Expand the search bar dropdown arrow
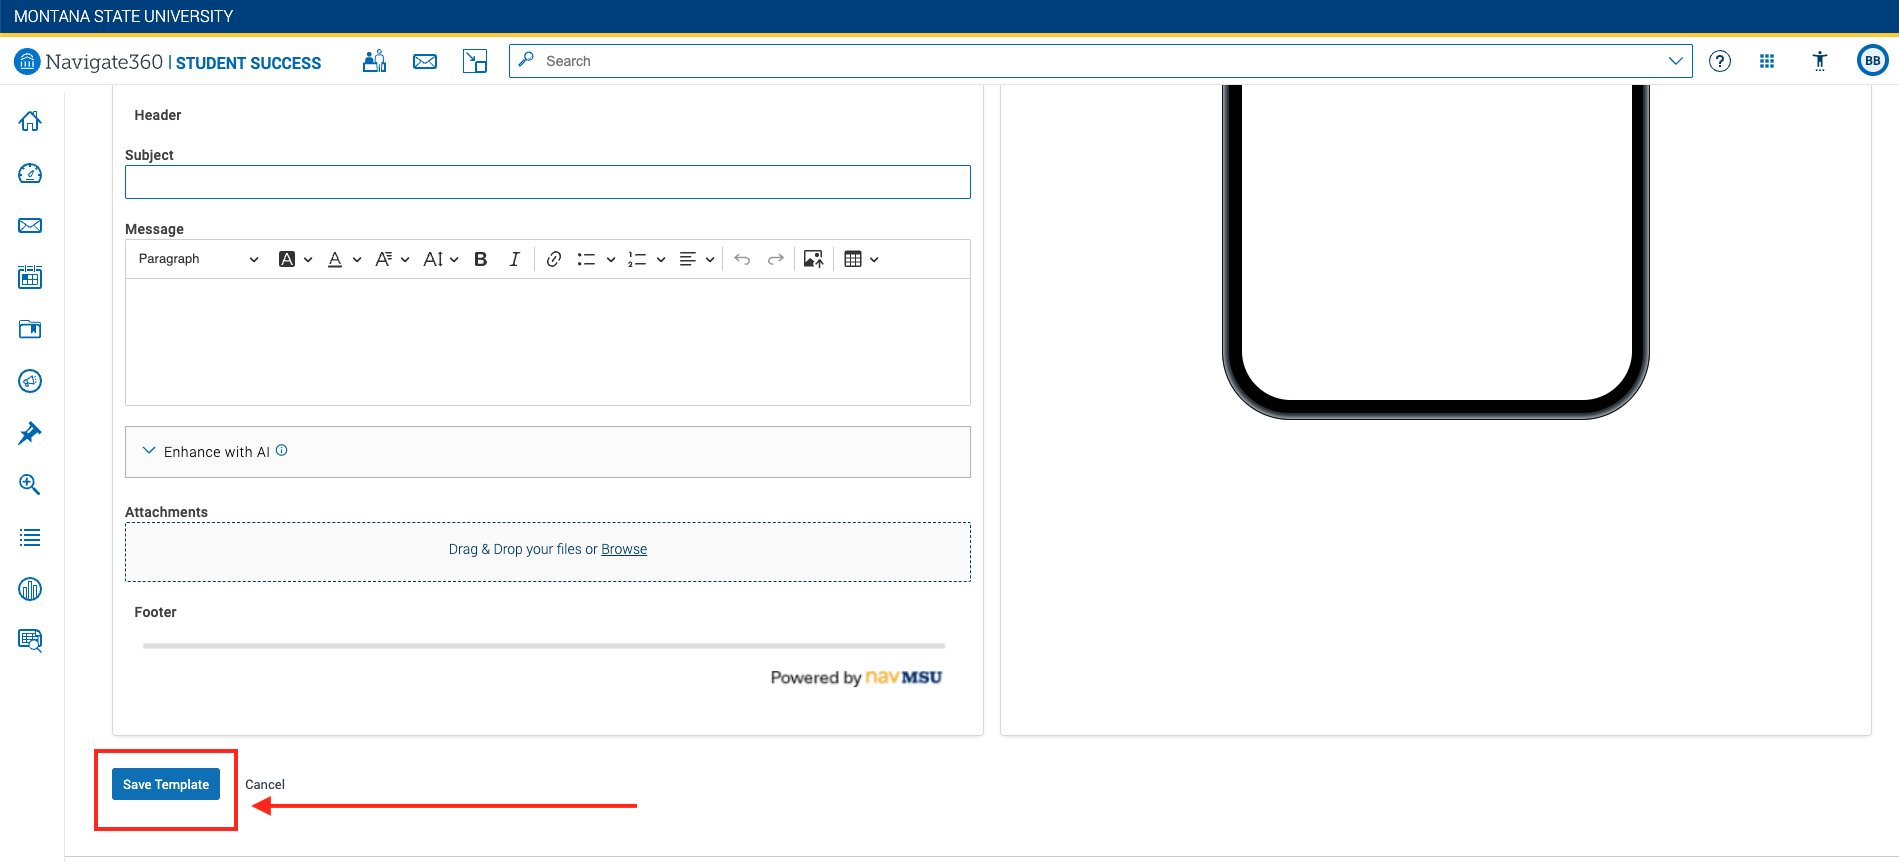This screenshot has width=1899, height=862. [x=1676, y=61]
